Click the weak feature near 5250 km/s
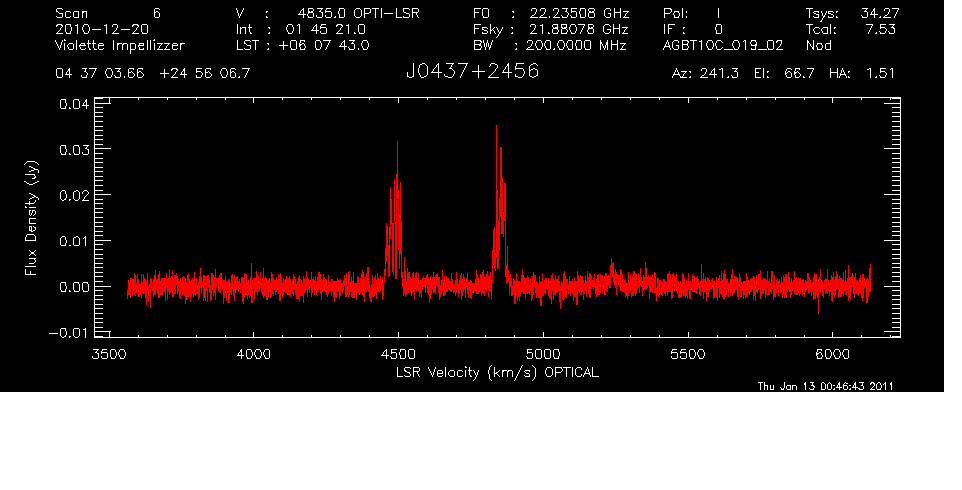This screenshot has height=490, width=962. [x=612, y=266]
